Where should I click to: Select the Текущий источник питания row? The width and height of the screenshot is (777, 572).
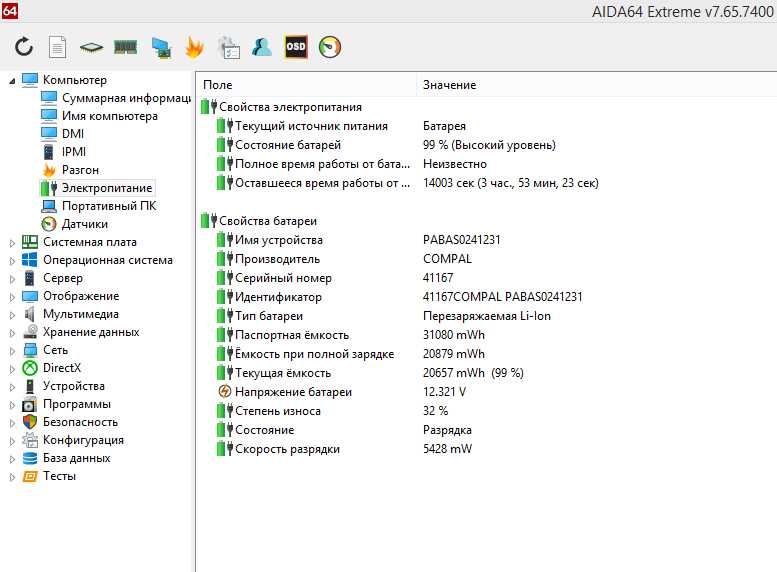(x=487, y=126)
